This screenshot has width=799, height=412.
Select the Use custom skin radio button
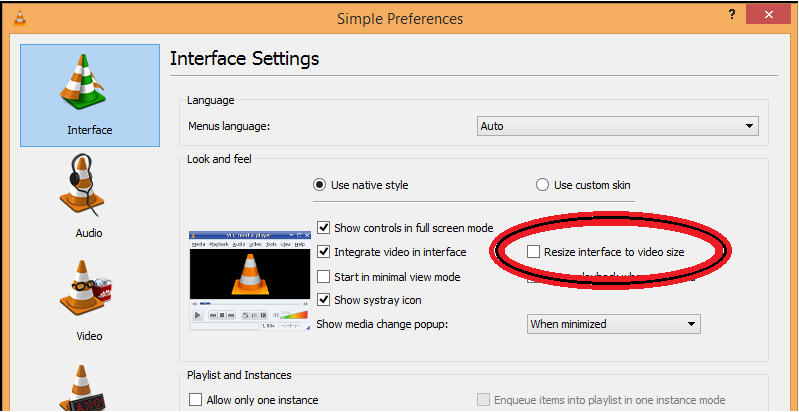[543, 185]
